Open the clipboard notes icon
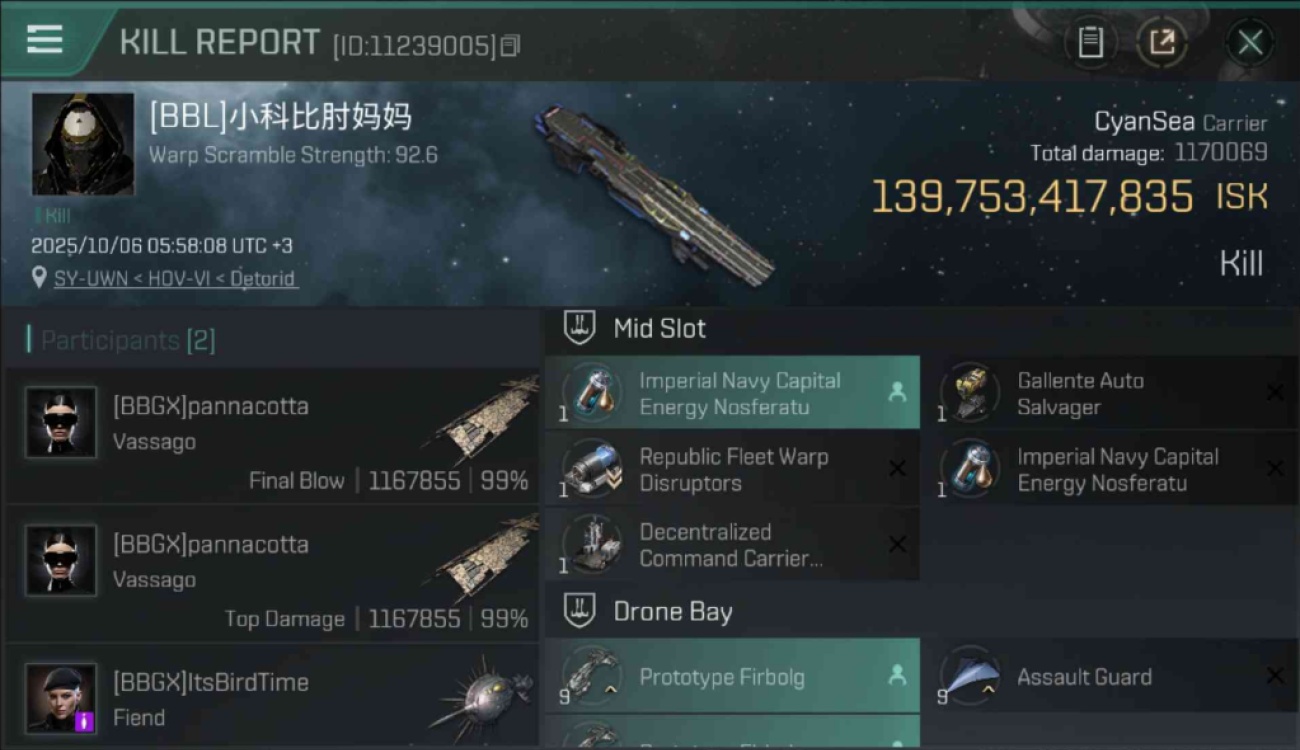 click(1090, 42)
